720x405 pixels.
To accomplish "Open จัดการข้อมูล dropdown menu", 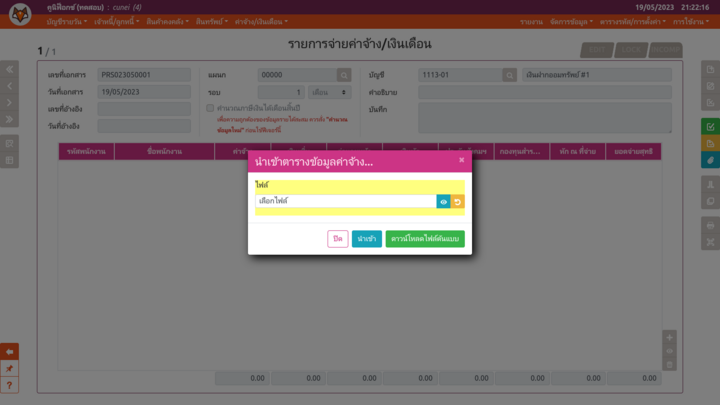I will (x=572, y=22).
